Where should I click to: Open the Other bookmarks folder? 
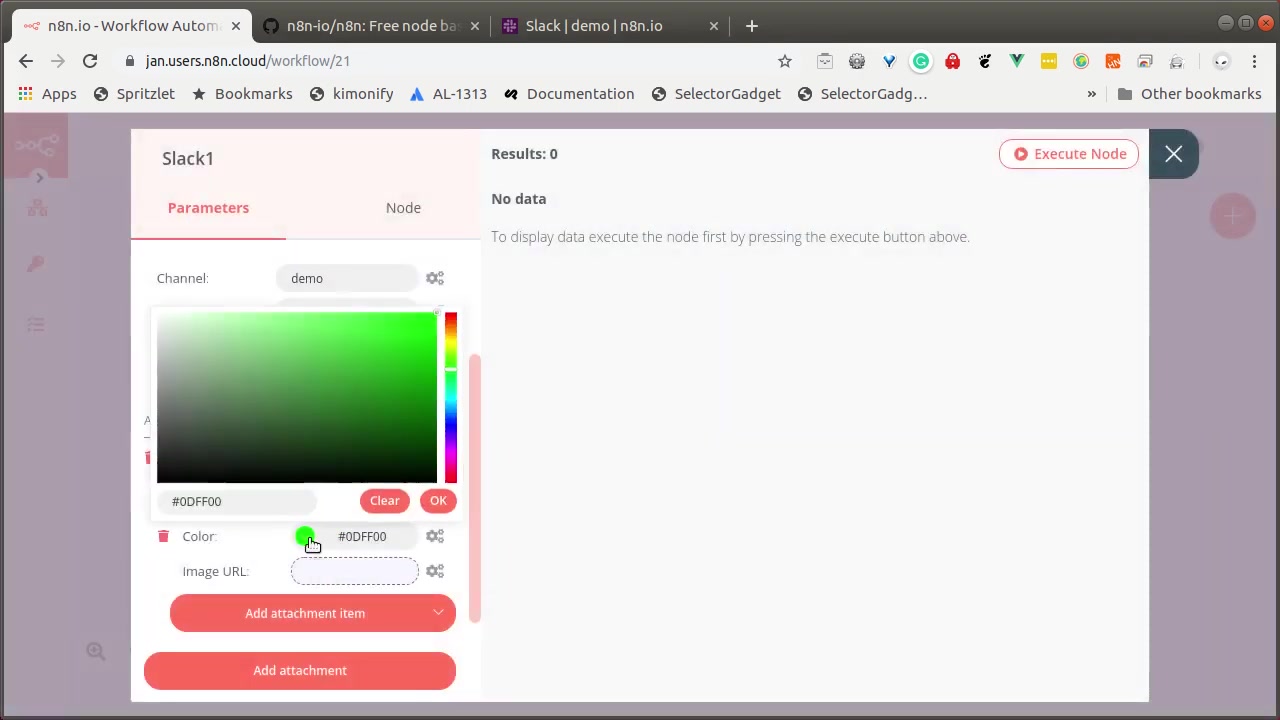pos(1189,94)
